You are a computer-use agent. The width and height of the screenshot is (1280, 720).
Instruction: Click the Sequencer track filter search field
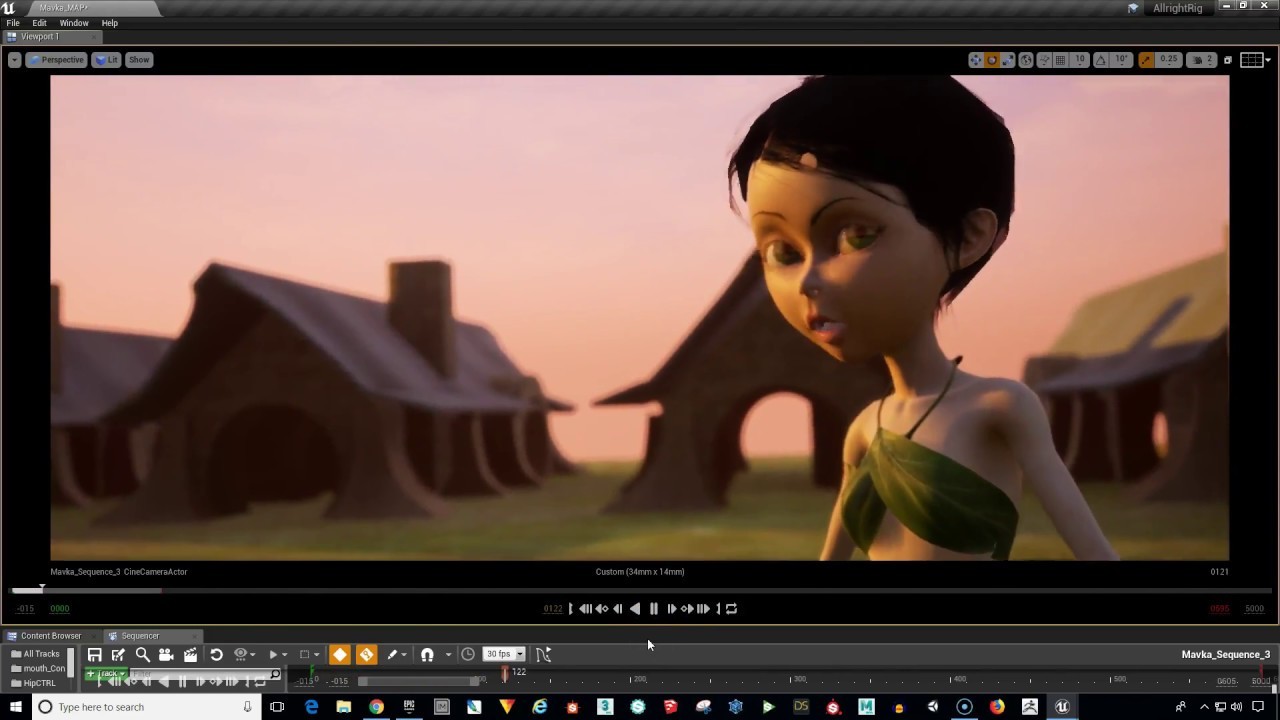pyautogui.click(x=205, y=675)
